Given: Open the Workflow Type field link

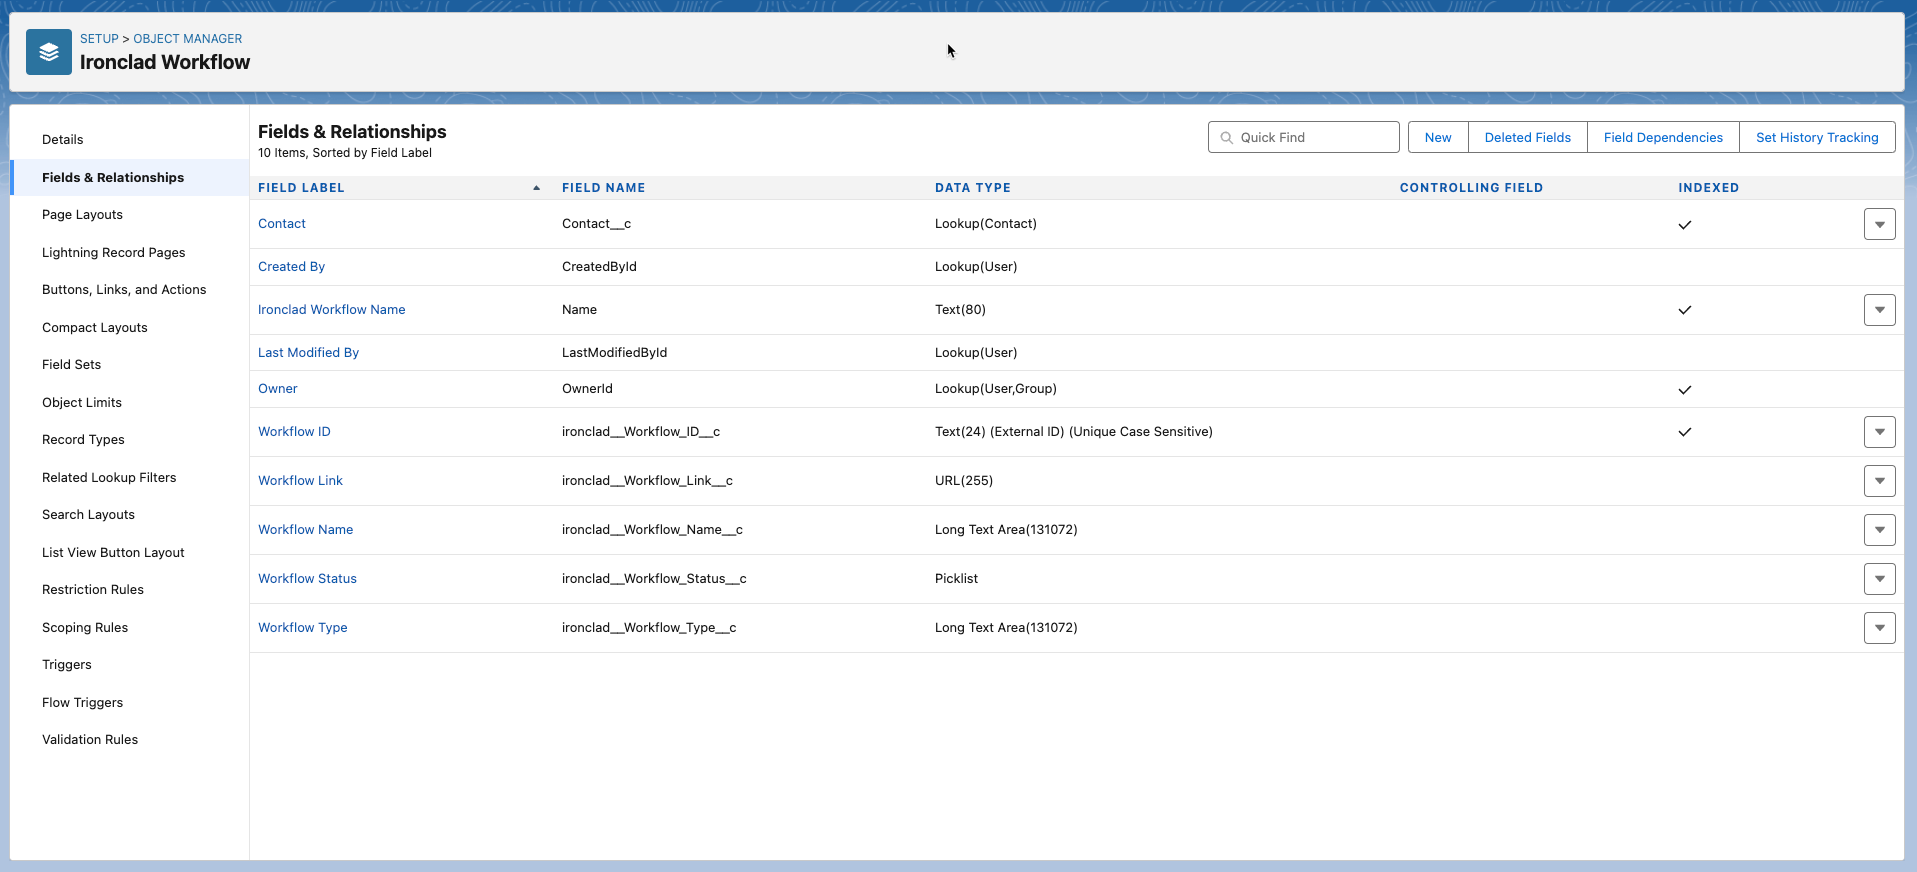Looking at the screenshot, I should [303, 628].
